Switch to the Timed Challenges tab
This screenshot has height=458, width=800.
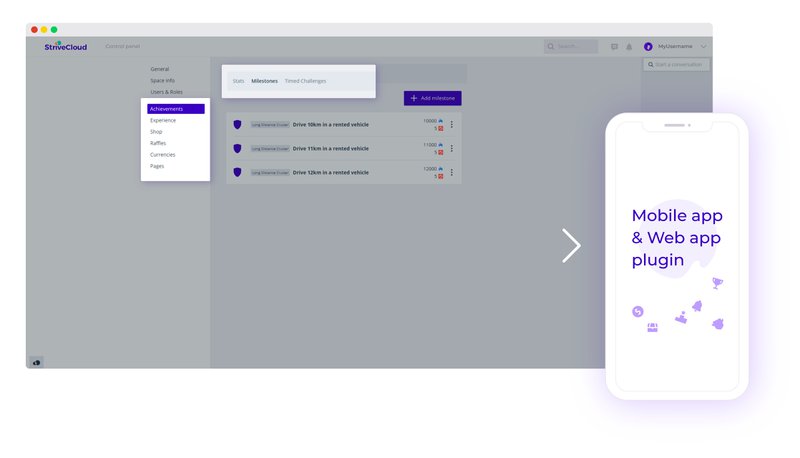coord(305,81)
